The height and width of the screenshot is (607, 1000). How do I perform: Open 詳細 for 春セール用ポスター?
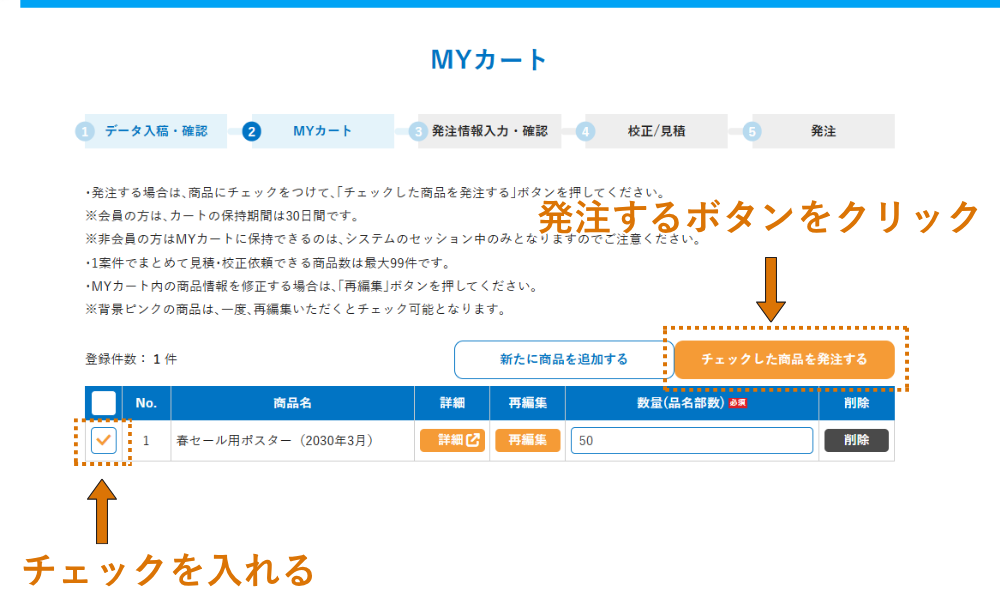point(452,440)
